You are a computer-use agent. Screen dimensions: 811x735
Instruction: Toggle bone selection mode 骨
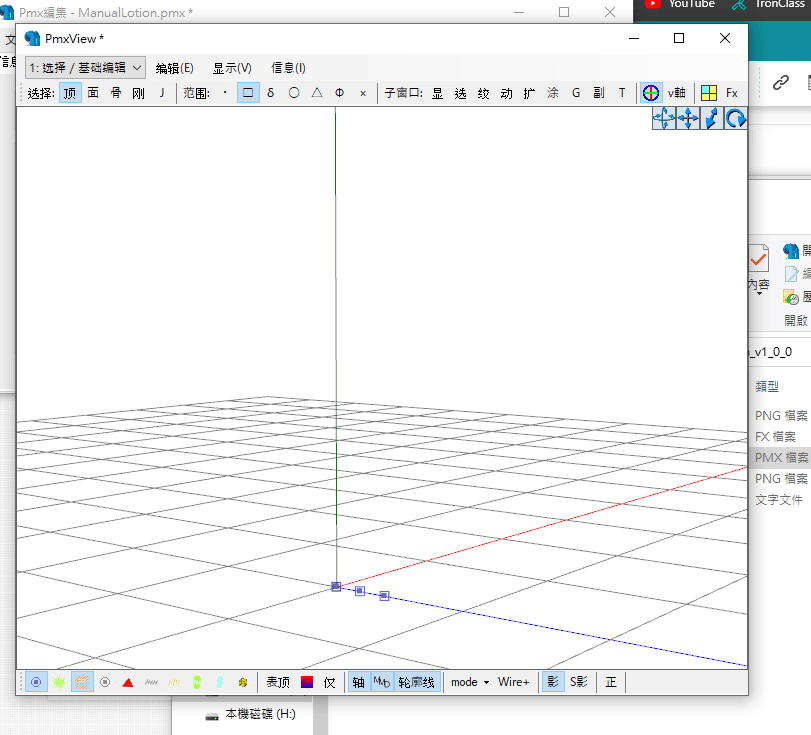[116, 93]
